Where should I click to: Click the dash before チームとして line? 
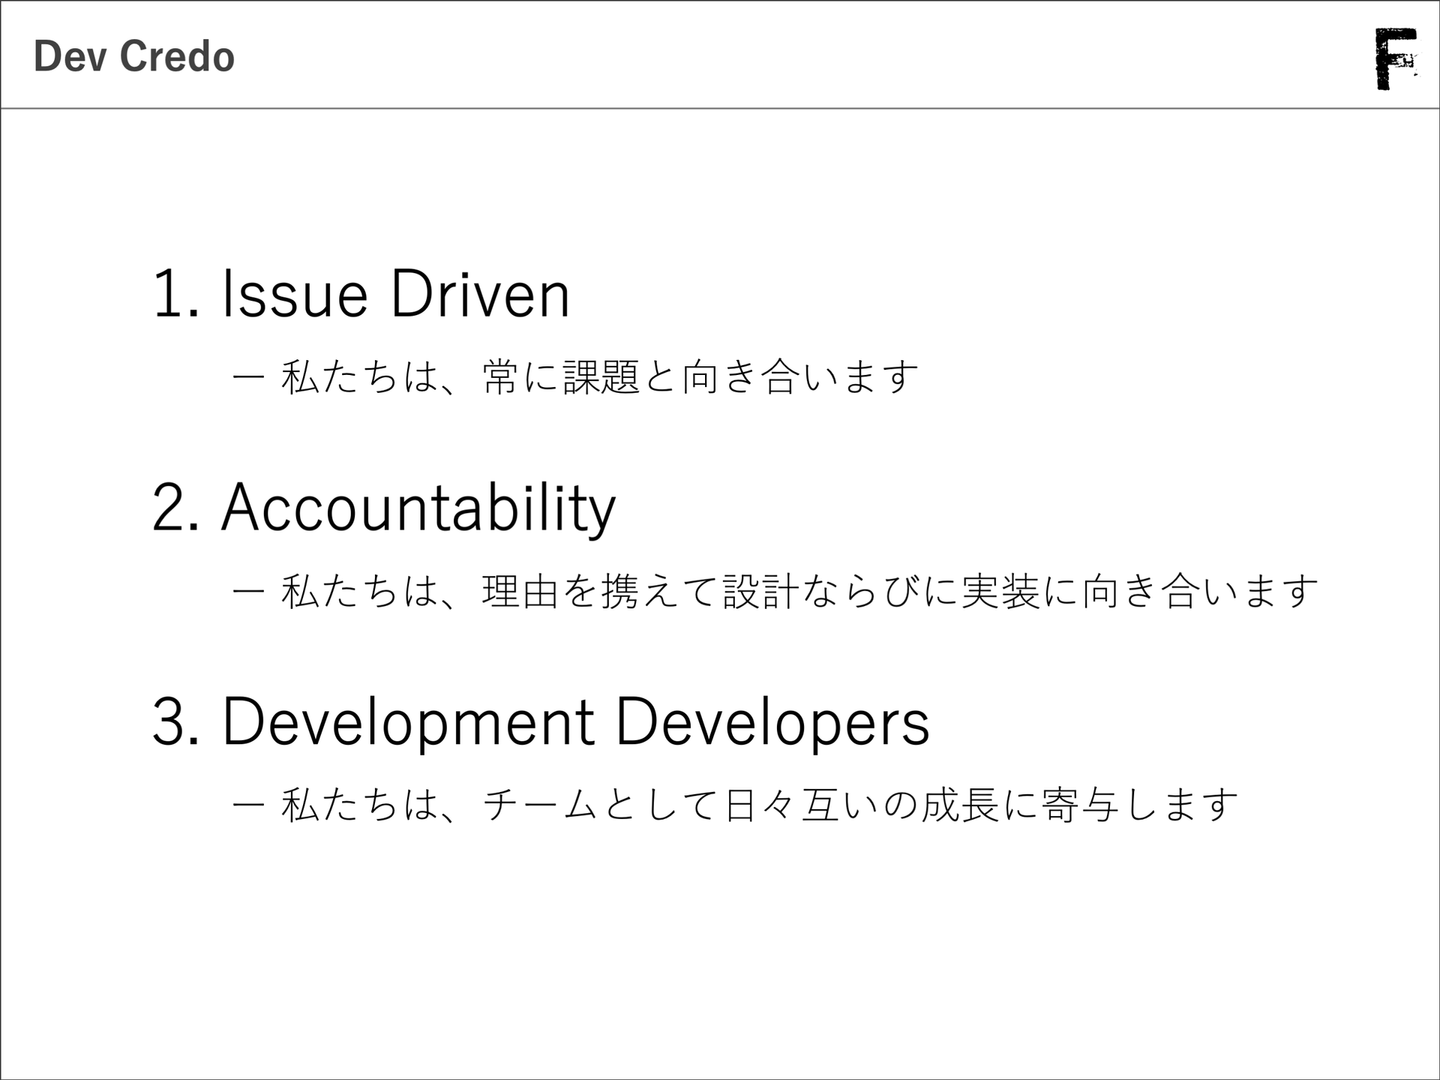tap(248, 805)
